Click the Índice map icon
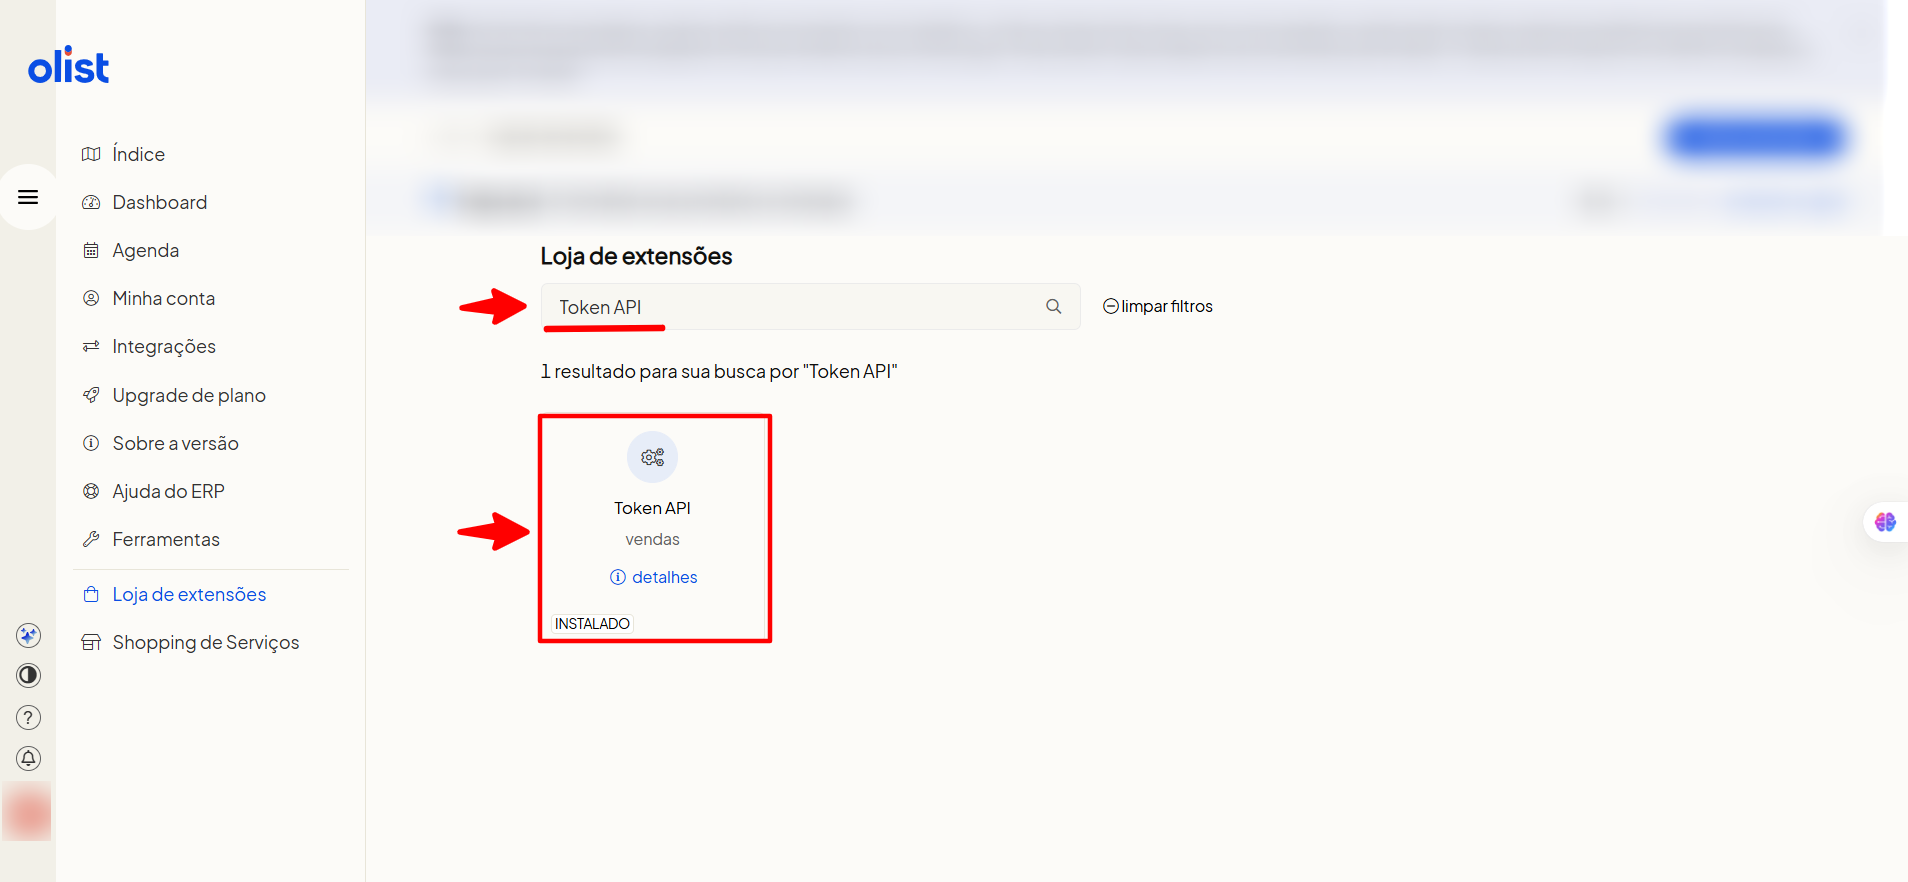1908x882 pixels. point(91,154)
